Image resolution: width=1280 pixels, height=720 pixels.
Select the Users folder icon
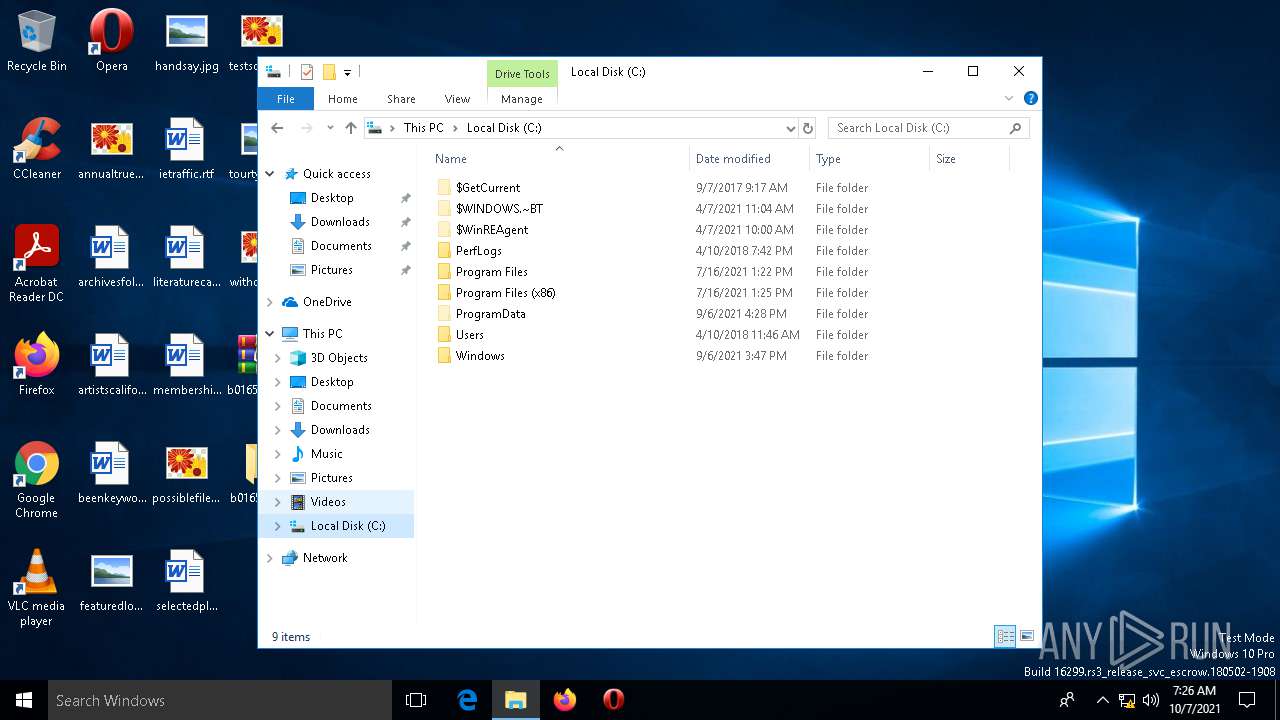click(x=445, y=335)
